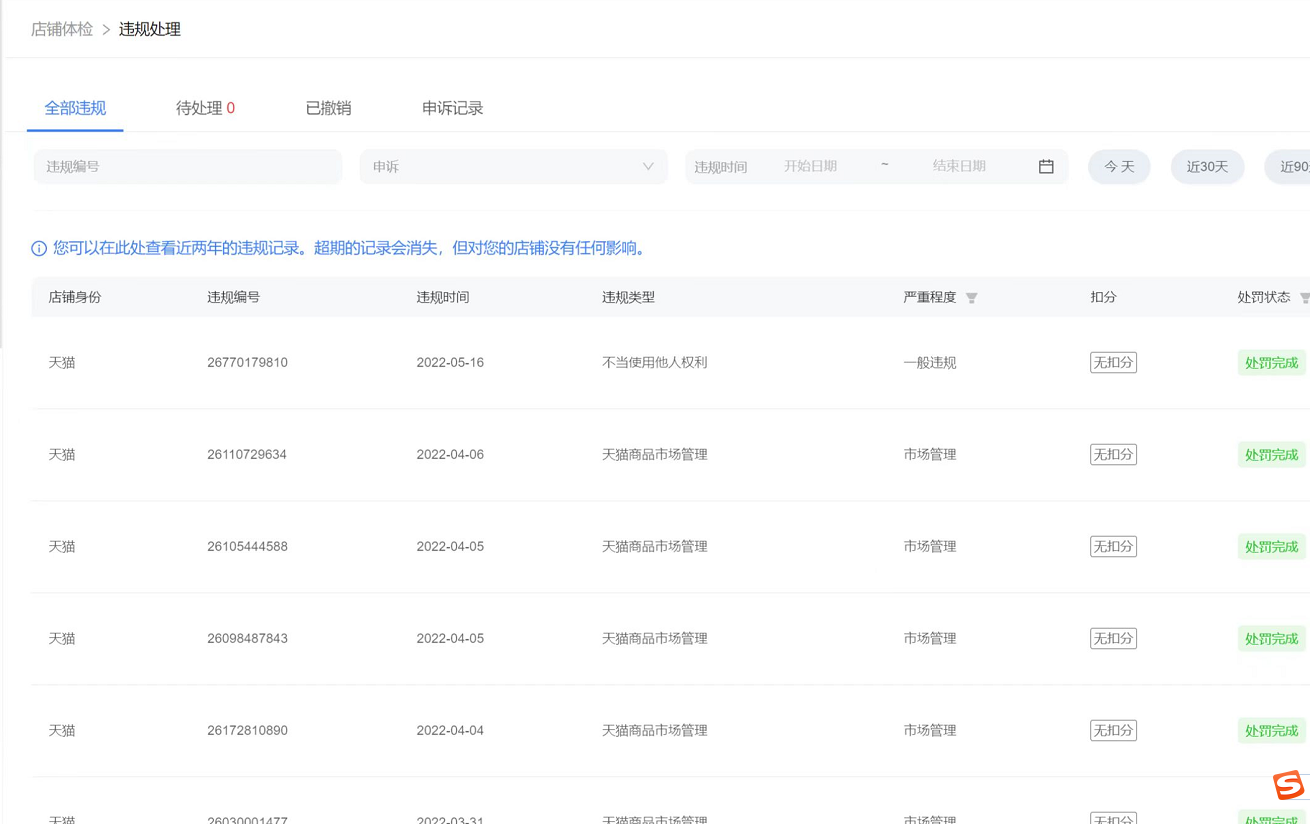Click 市场管理 severity in row 26172810890

930,731
